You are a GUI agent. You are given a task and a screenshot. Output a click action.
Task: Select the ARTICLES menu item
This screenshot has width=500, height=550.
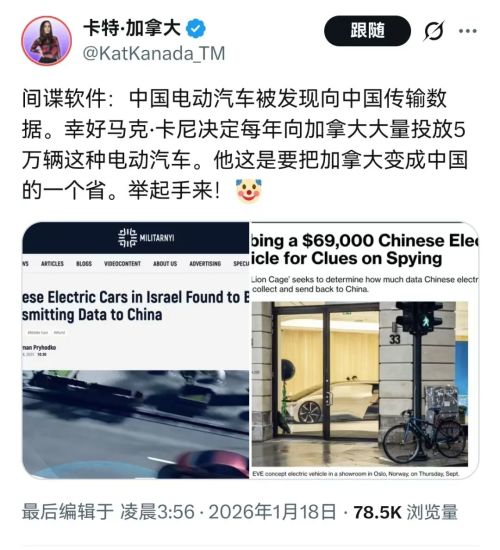[x=52, y=263]
